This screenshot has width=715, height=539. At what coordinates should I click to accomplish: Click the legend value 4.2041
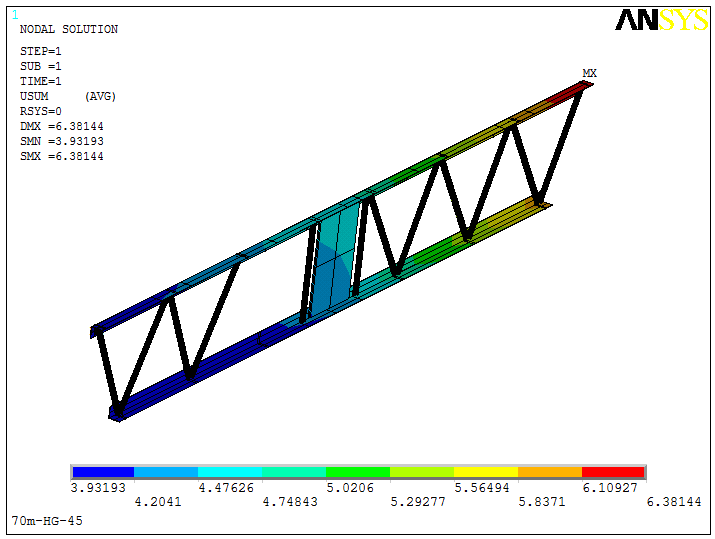click(x=158, y=502)
